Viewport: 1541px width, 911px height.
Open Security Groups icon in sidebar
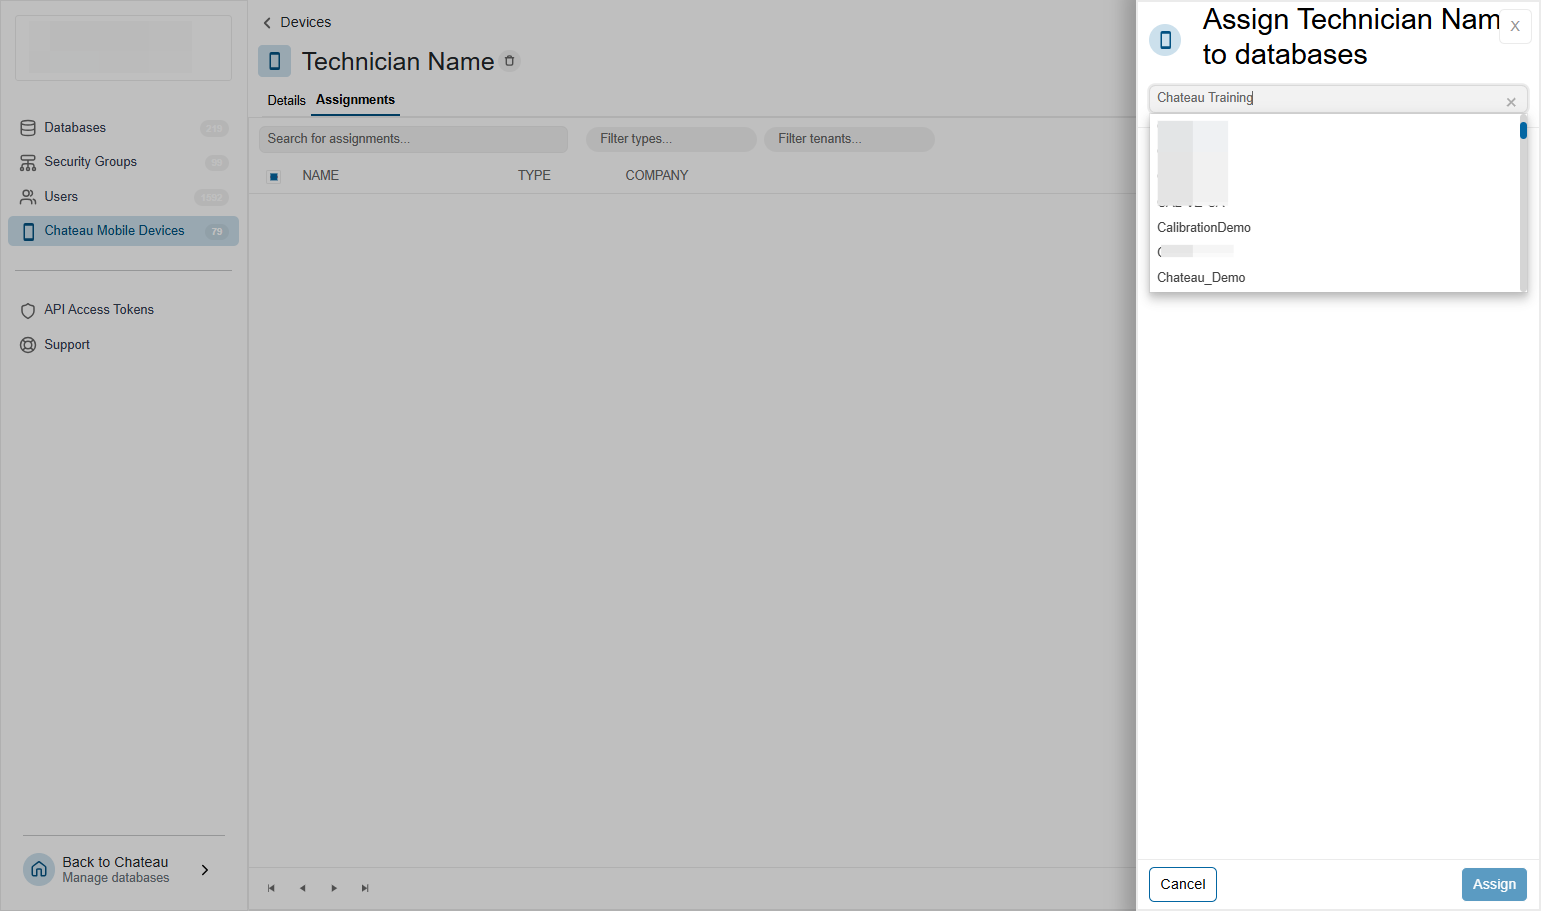[28, 162]
